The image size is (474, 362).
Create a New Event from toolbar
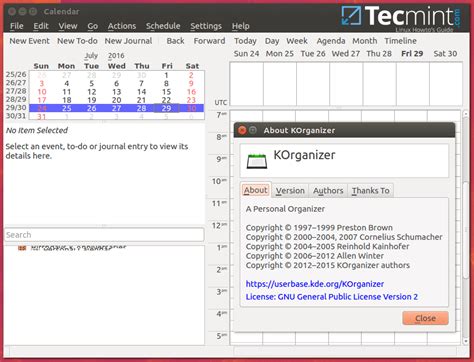[29, 41]
